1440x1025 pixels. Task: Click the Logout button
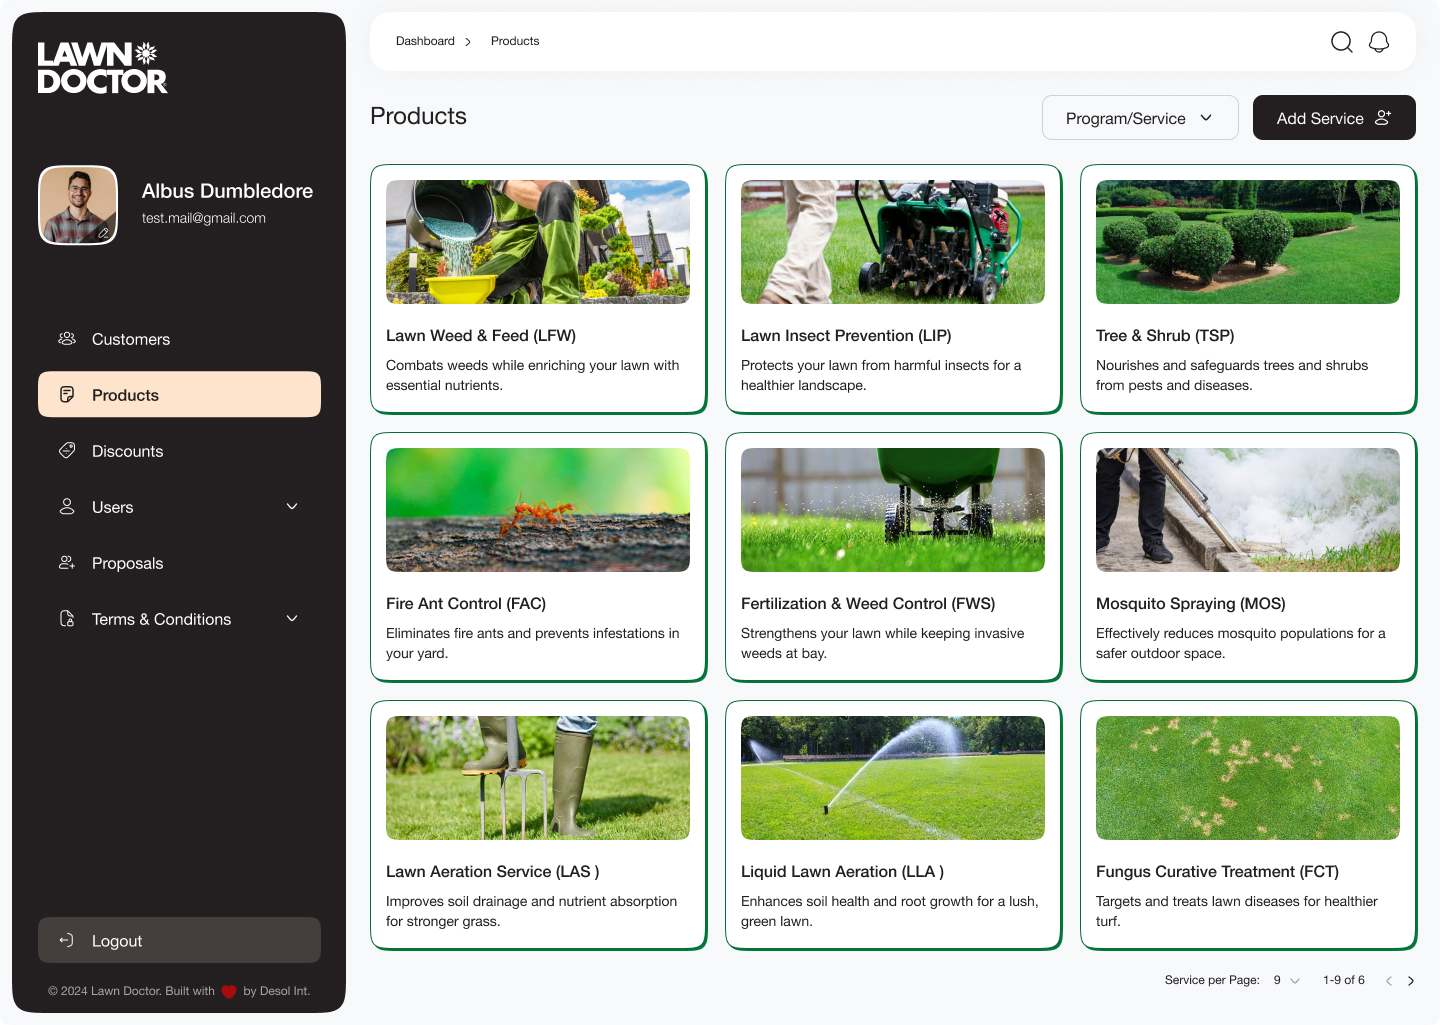[179, 940]
